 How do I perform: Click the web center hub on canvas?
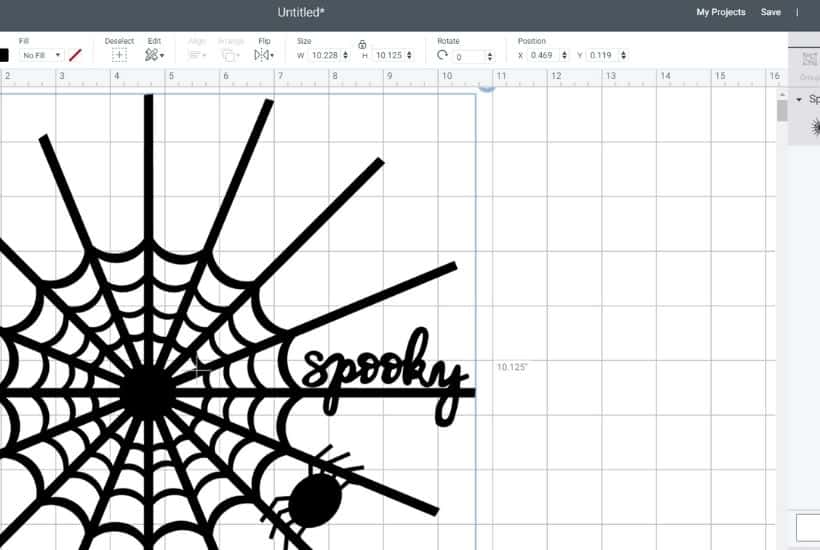148,393
